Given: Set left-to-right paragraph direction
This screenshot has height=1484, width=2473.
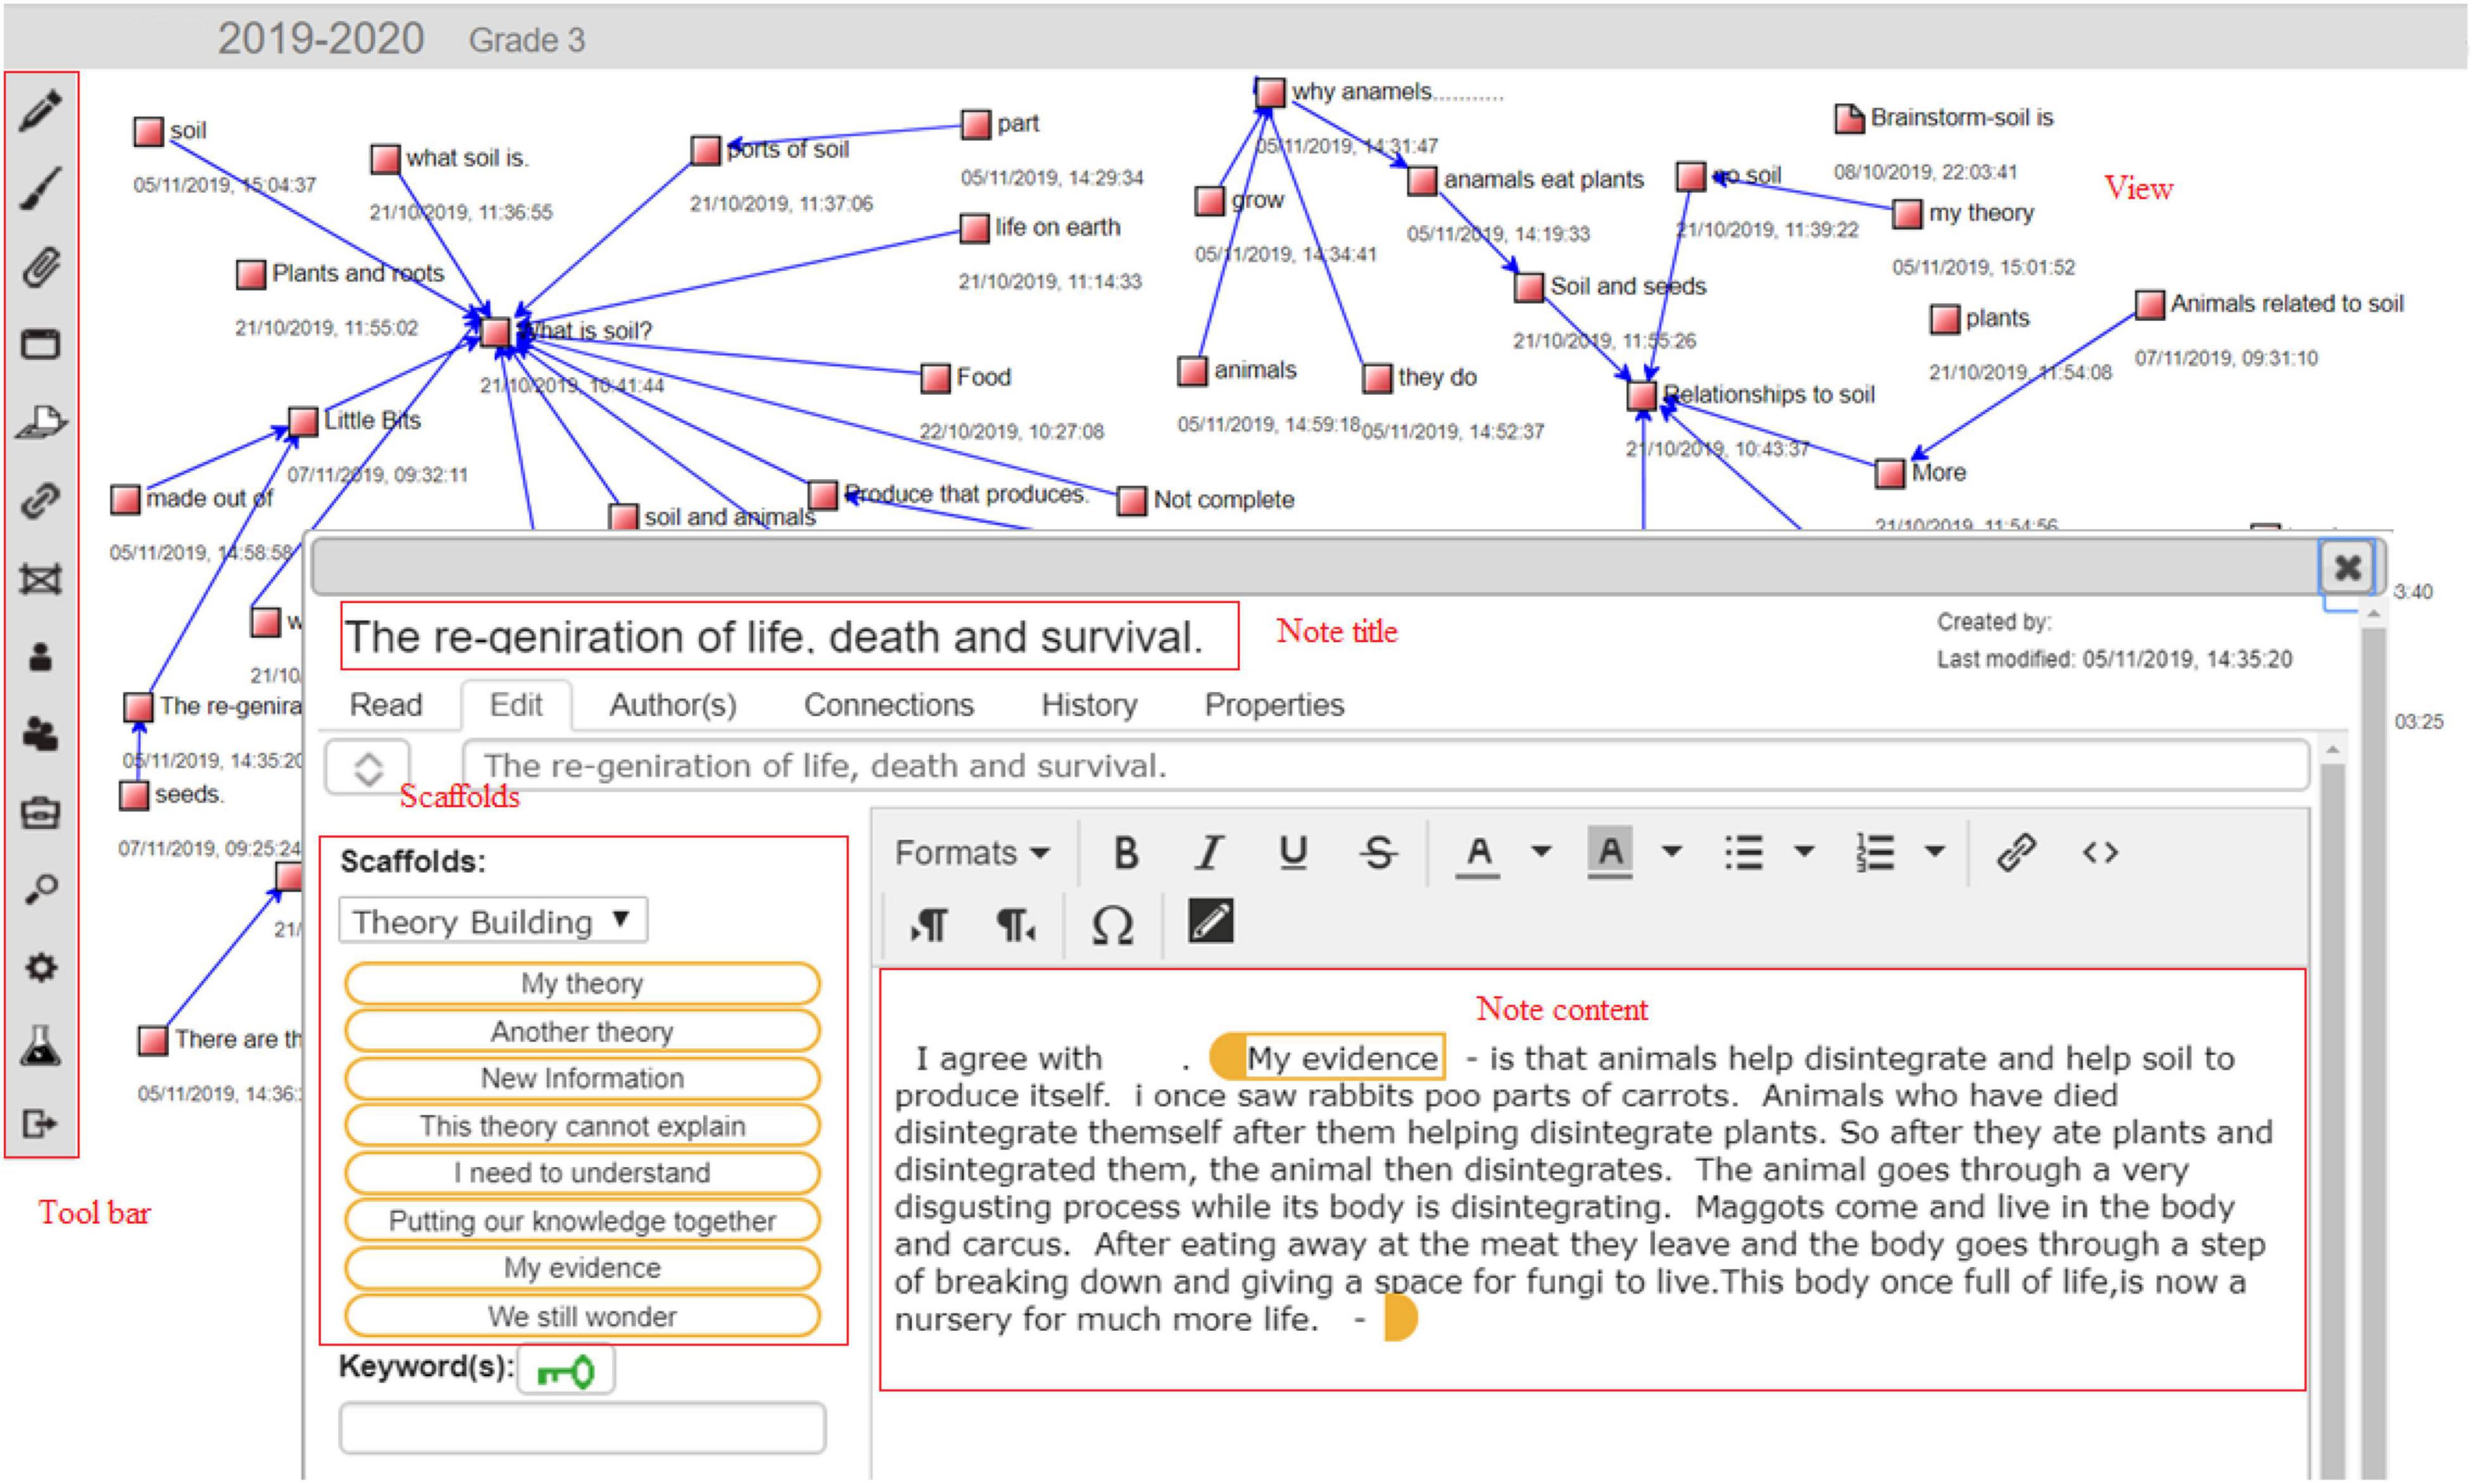Looking at the screenshot, I should [929, 924].
